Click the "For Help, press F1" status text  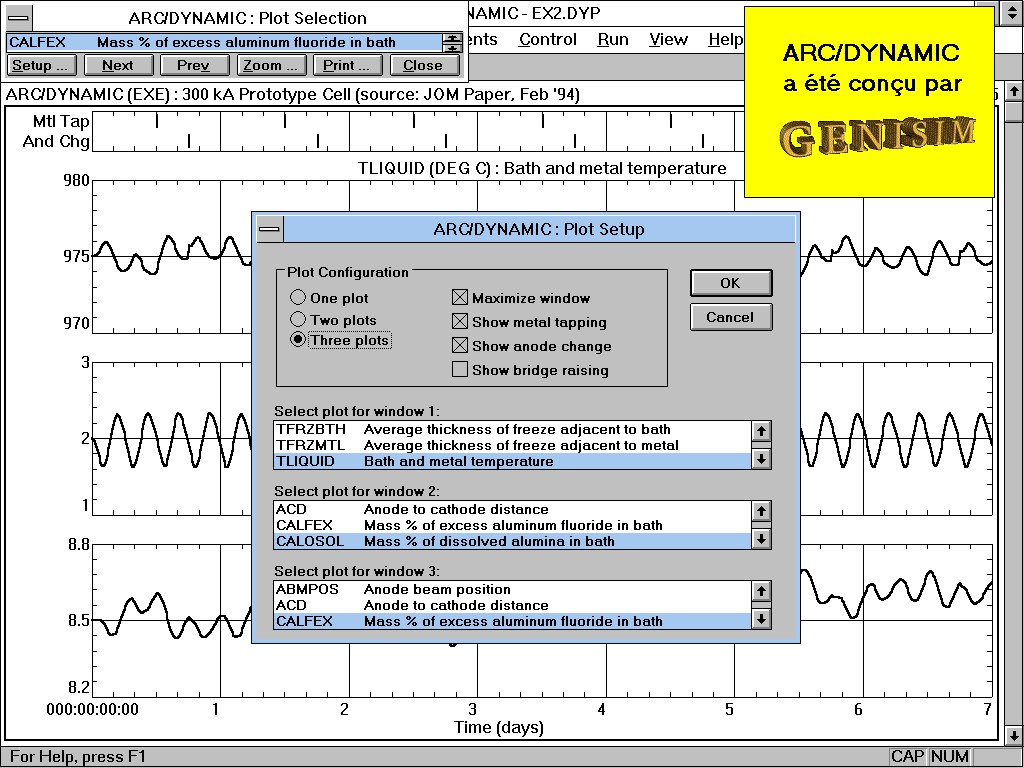click(x=78, y=756)
